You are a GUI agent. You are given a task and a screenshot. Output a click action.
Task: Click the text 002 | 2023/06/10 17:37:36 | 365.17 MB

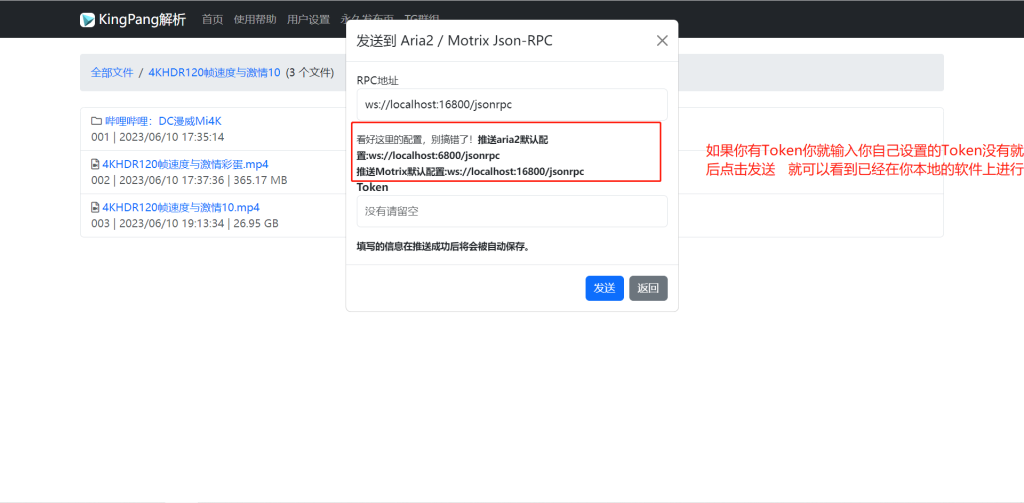(189, 180)
